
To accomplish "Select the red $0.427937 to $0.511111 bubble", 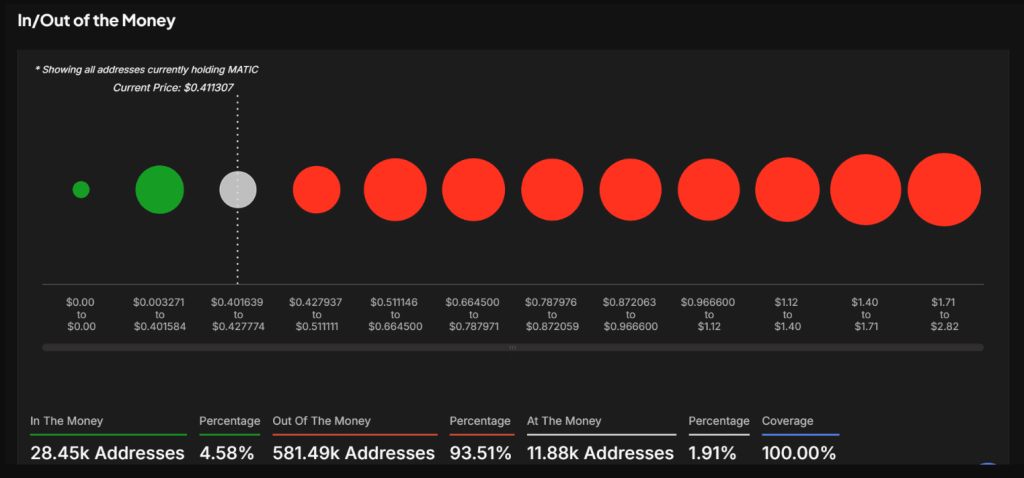I will coord(317,189).
